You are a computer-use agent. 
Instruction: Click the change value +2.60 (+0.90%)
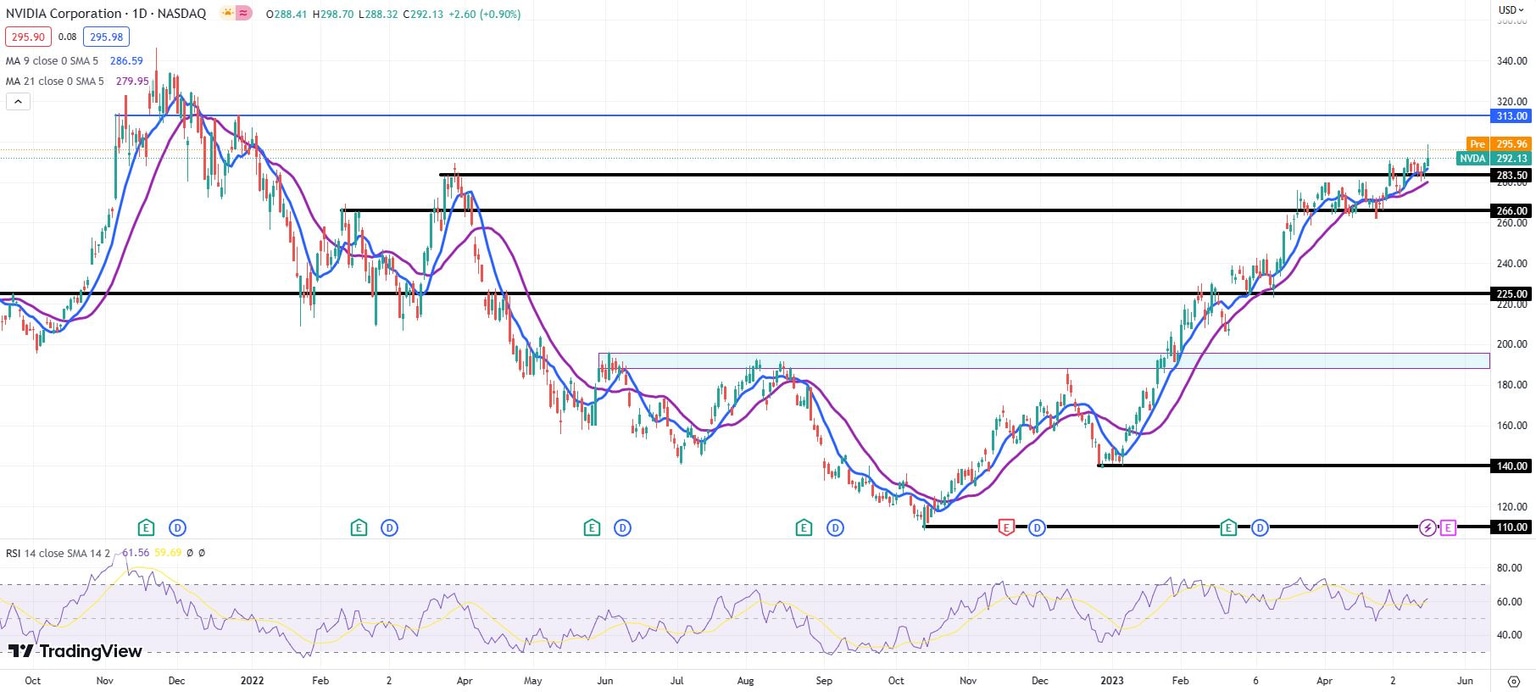point(486,14)
